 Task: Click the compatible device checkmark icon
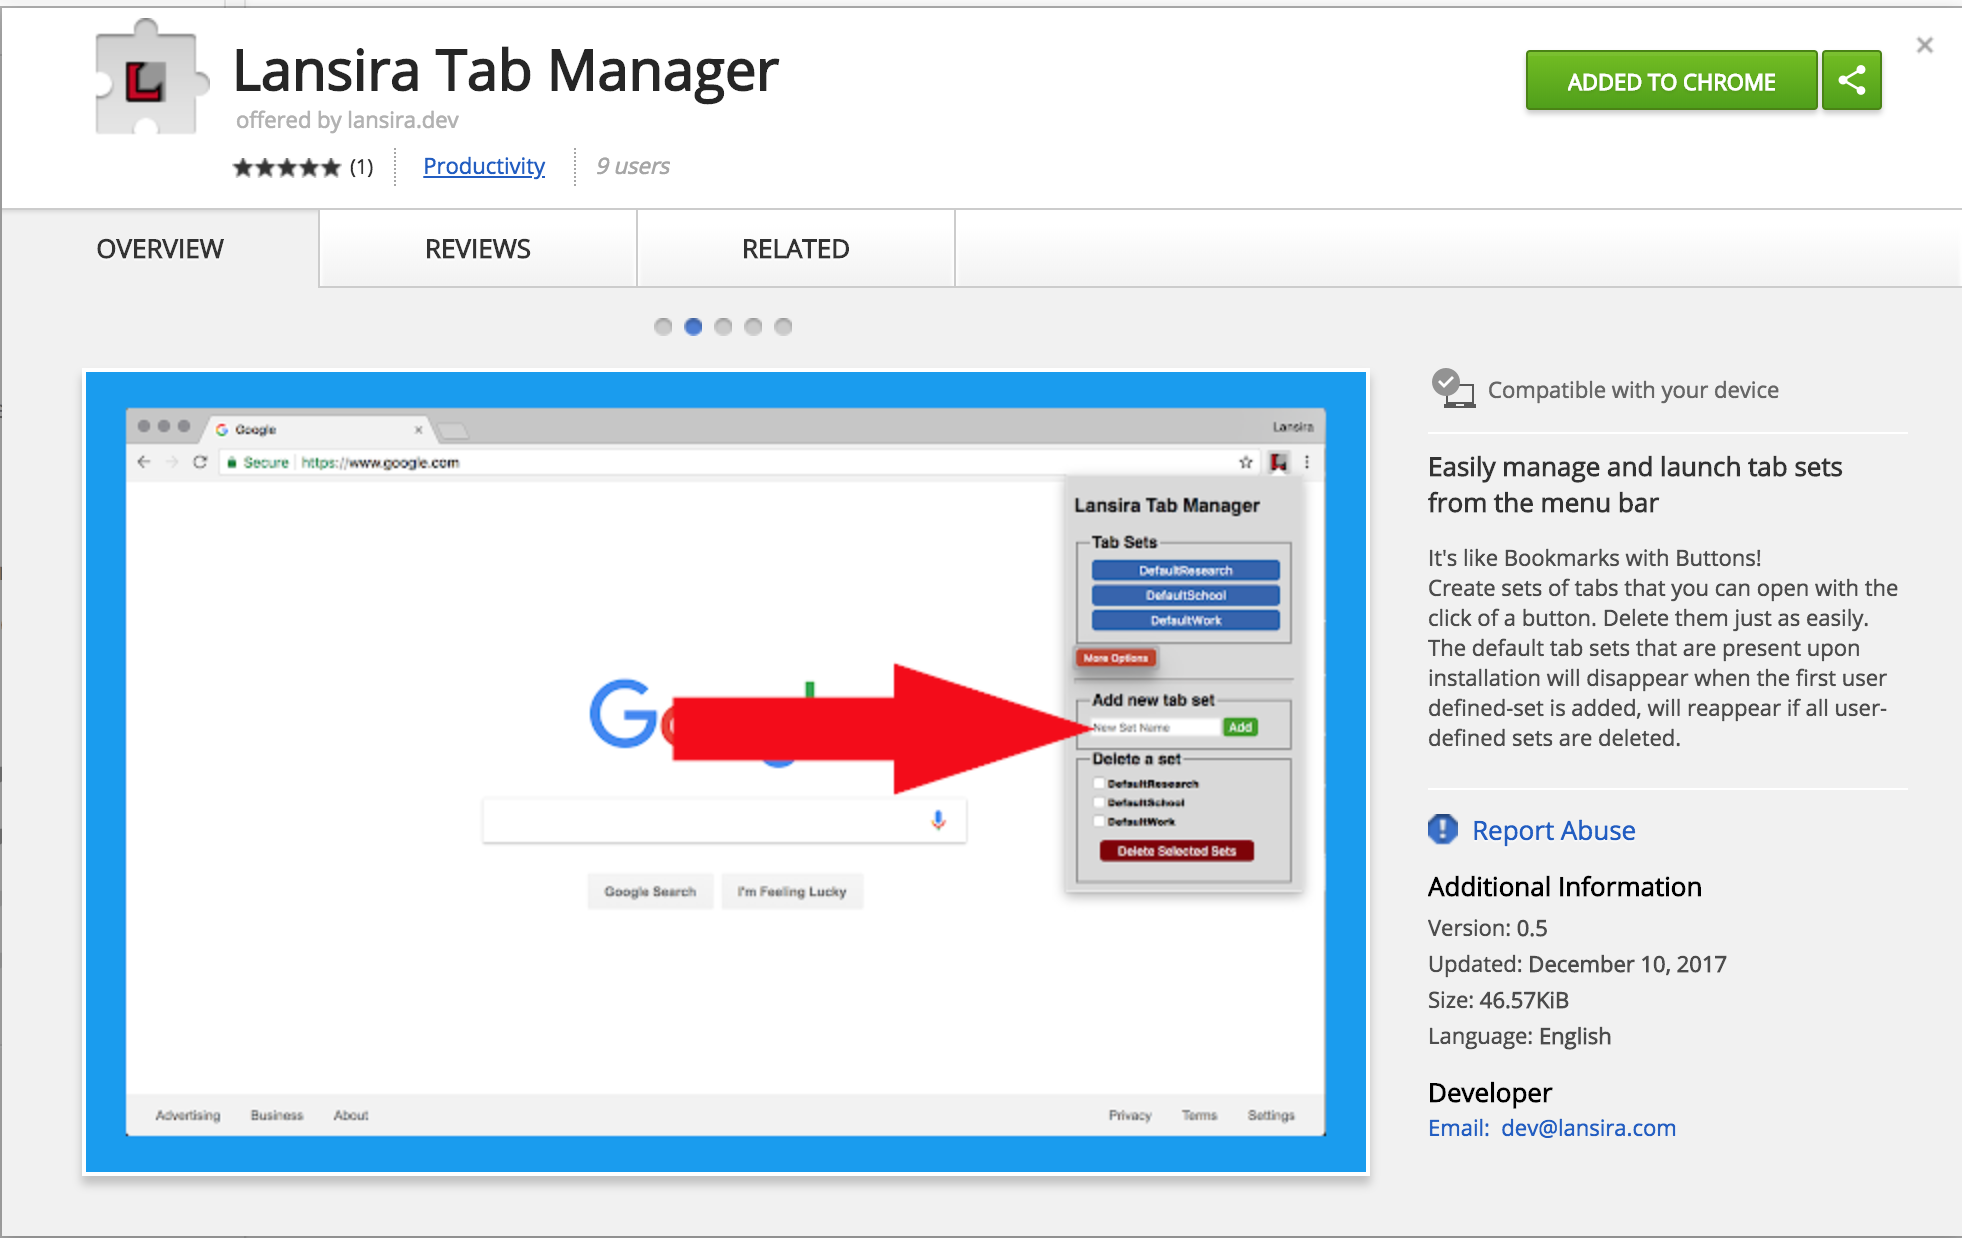click(x=1452, y=388)
